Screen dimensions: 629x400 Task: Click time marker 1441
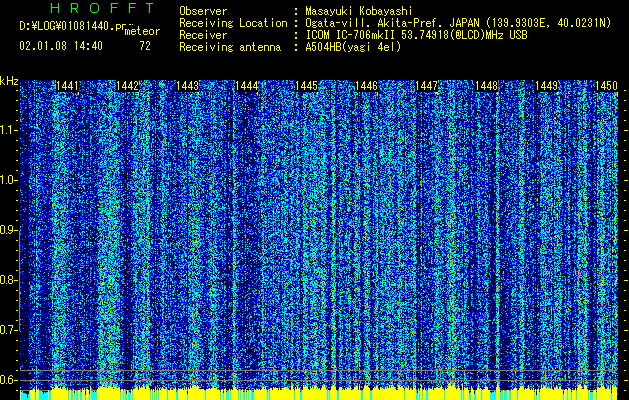click(x=67, y=86)
